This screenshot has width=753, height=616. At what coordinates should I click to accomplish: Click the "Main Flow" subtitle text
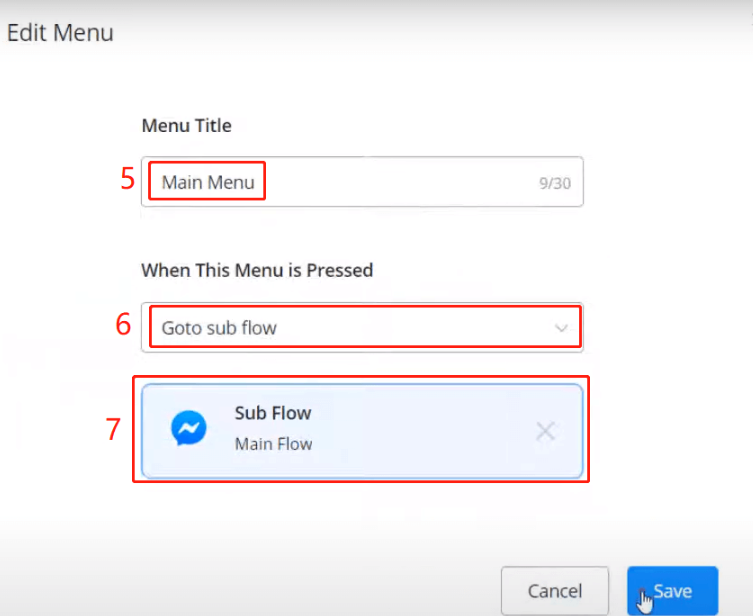click(x=273, y=444)
